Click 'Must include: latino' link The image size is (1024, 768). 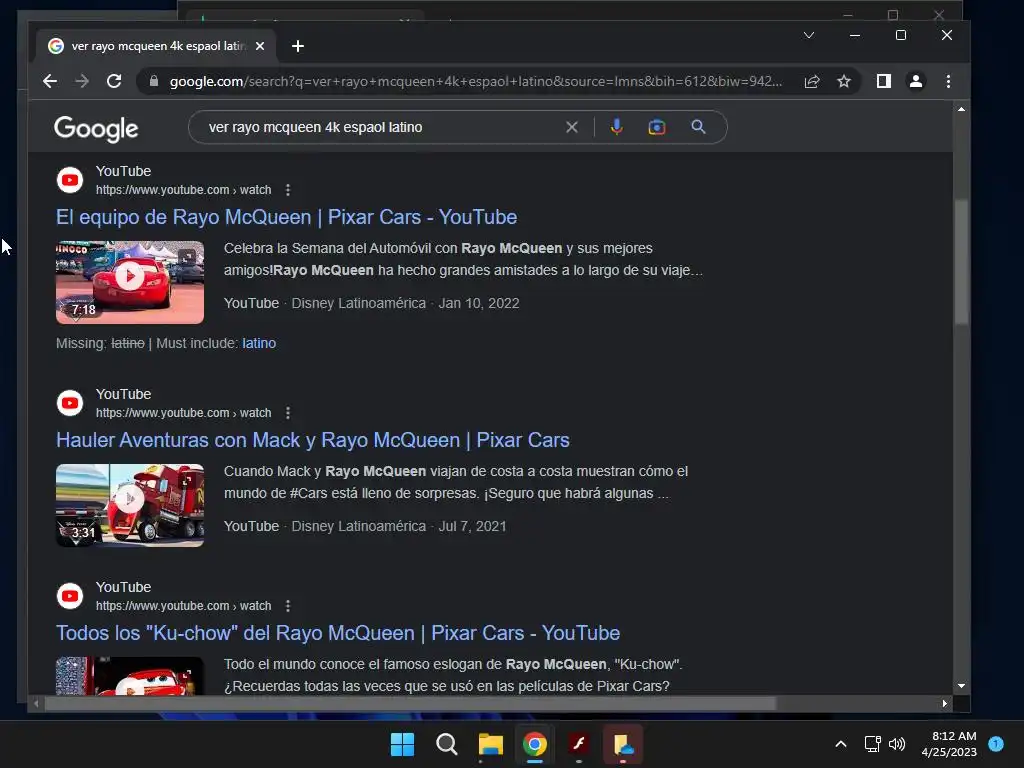tap(259, 344)
